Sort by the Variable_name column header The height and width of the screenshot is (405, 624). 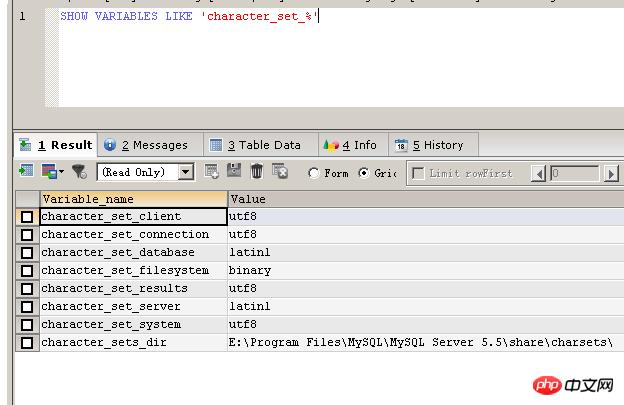(x=134, y=199)
